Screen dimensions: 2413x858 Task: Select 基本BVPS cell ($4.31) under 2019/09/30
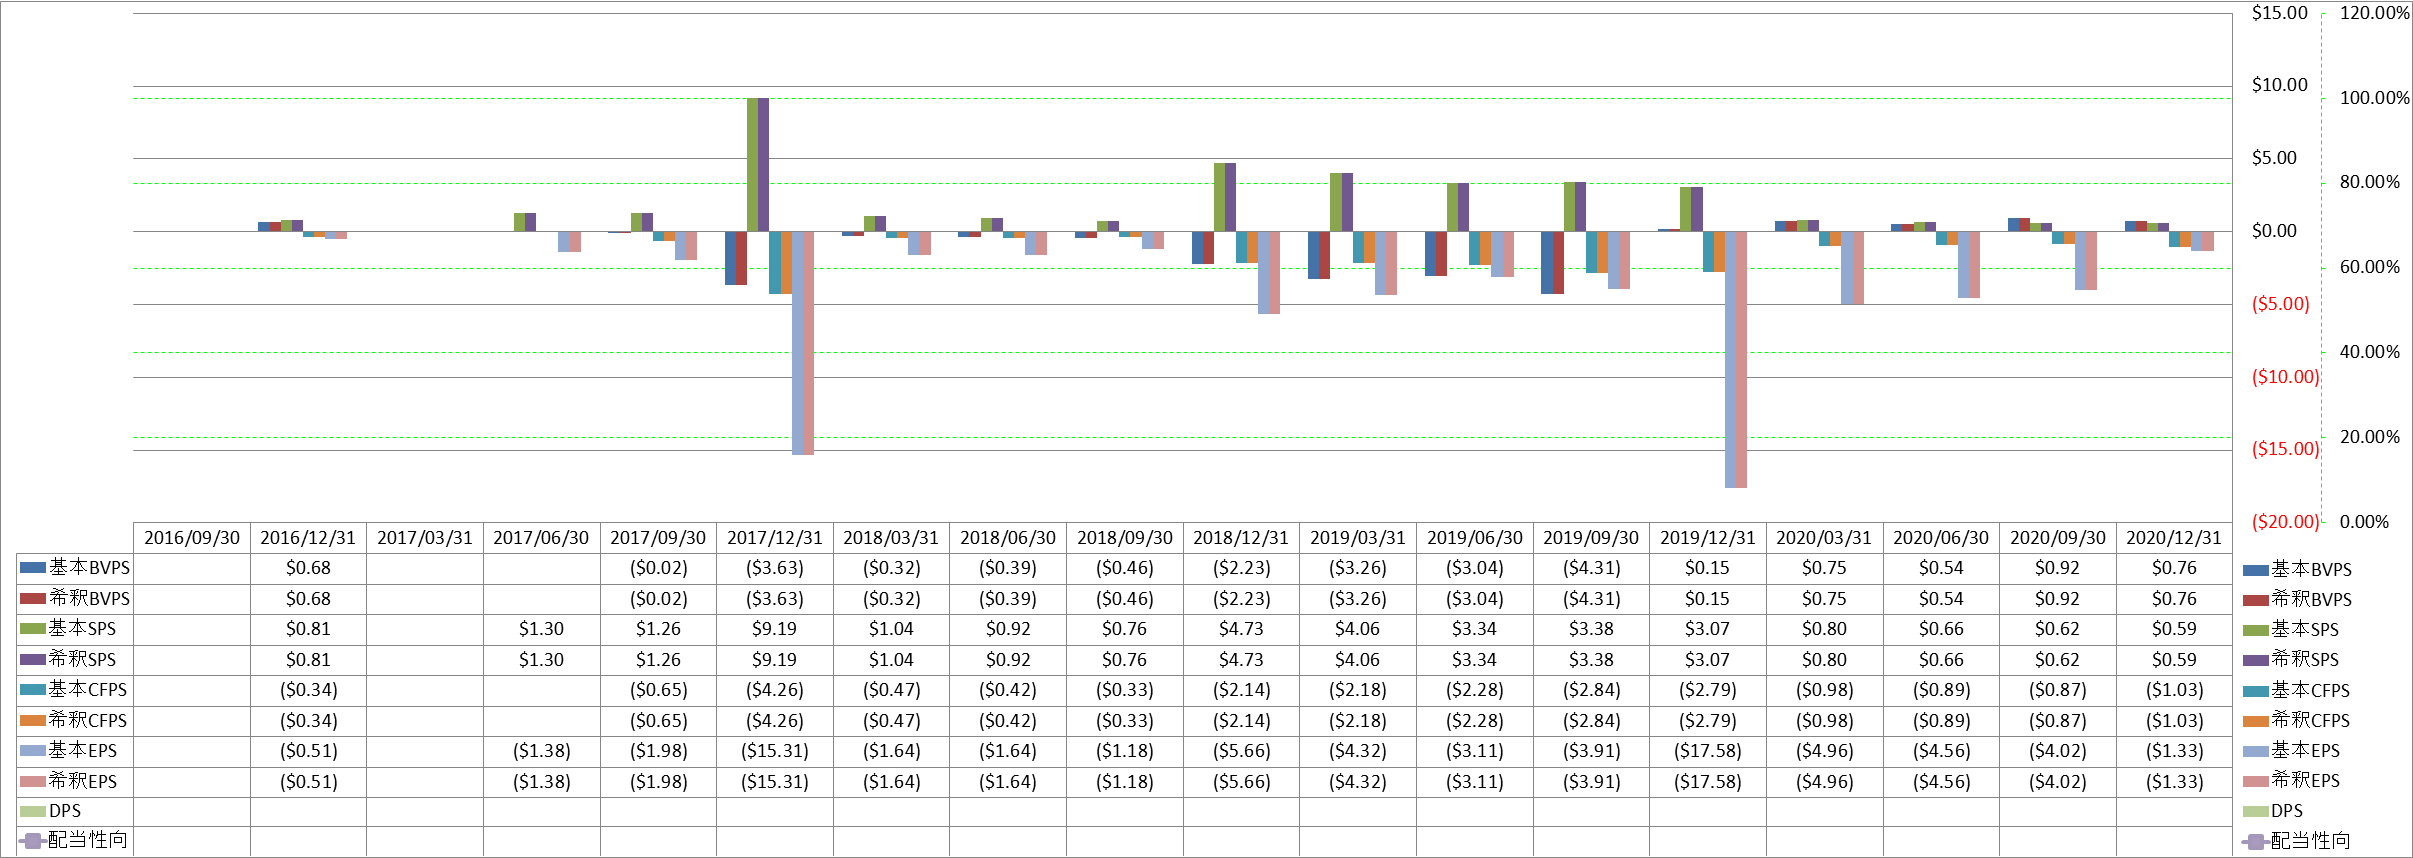tap(1591, 568)
